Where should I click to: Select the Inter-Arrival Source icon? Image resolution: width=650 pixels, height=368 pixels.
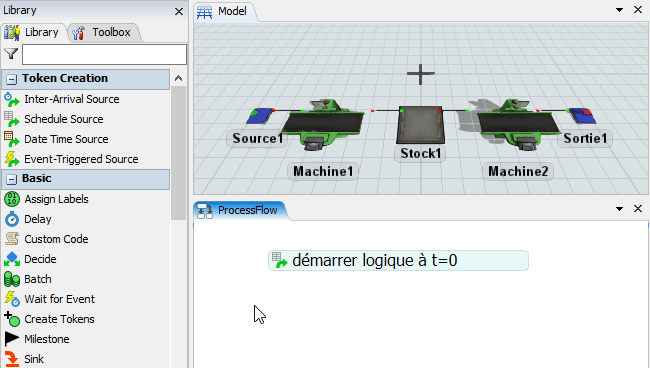(12, 99)
